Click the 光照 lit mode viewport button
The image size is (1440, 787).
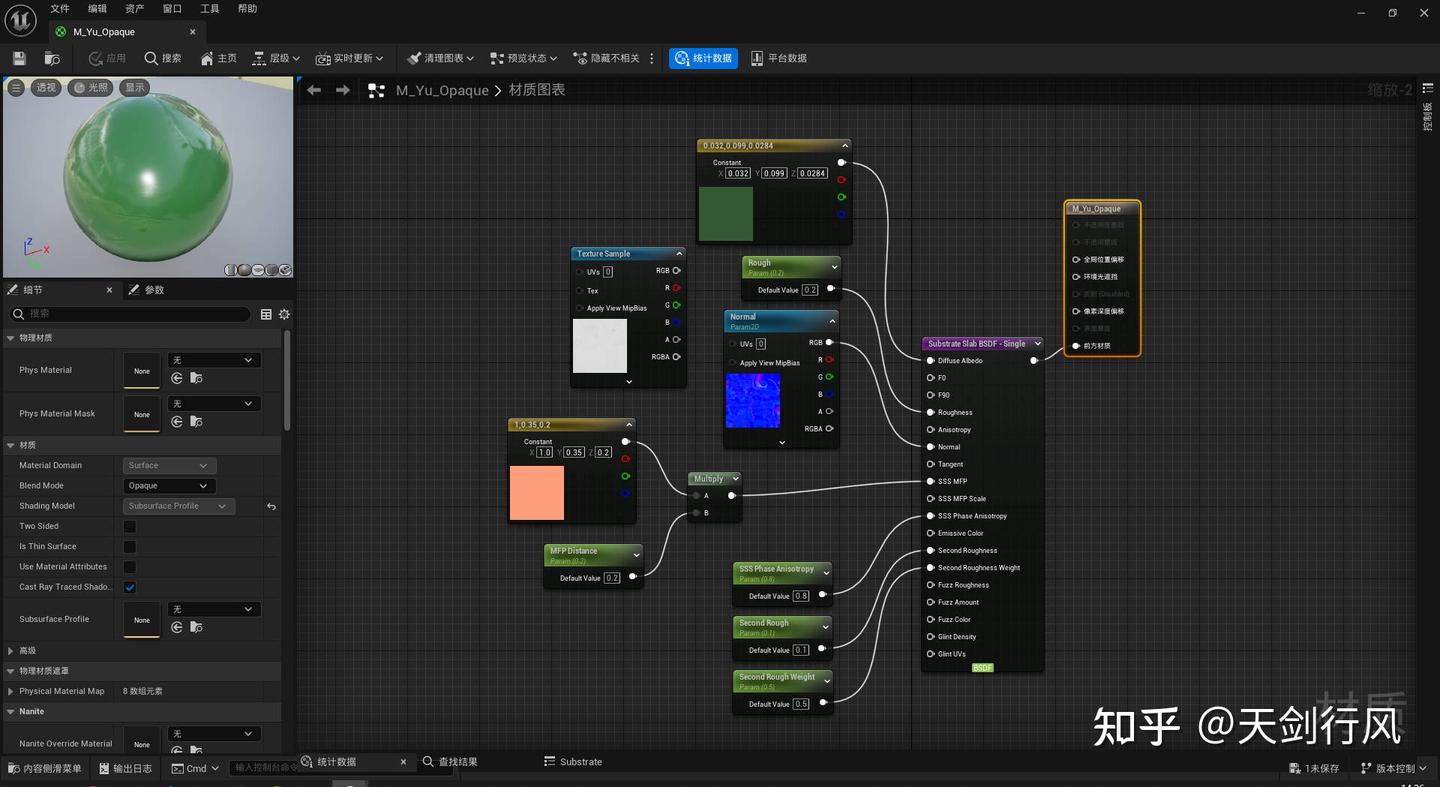coord(91,88)
